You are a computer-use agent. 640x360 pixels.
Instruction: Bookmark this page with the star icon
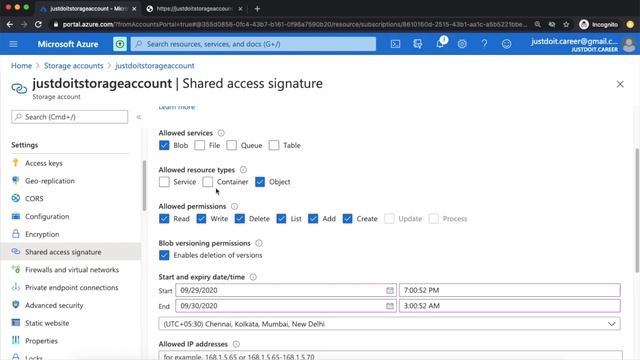click(566, 24)
